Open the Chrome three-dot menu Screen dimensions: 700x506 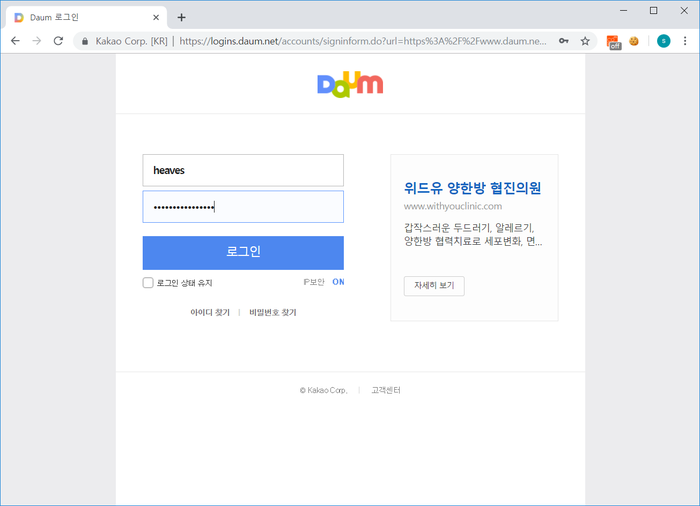pyautogui.click(x=685, y=41)
